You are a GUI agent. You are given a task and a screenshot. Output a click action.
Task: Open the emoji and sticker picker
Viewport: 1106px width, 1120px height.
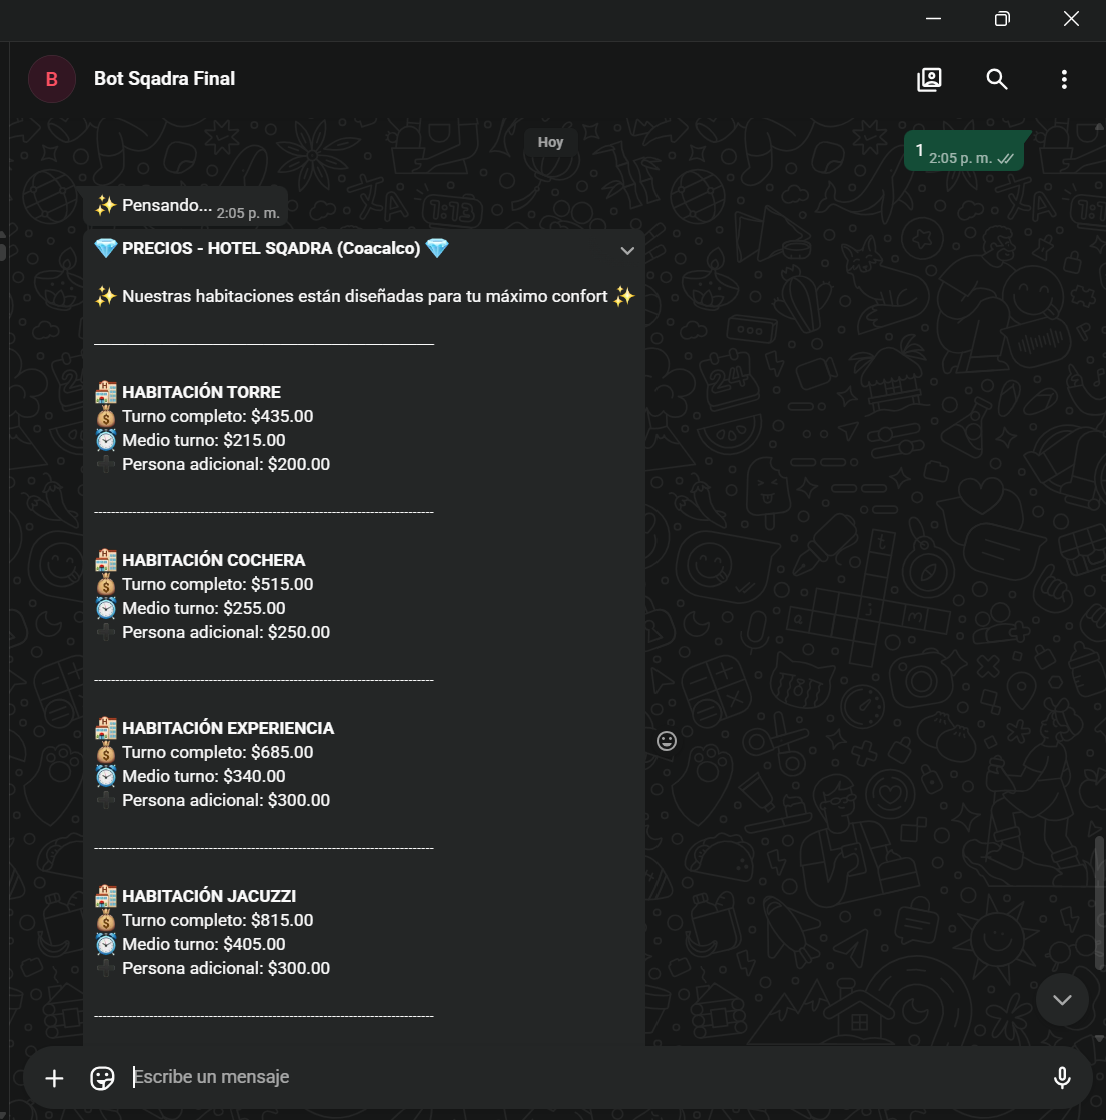(x=102, y=1078)
